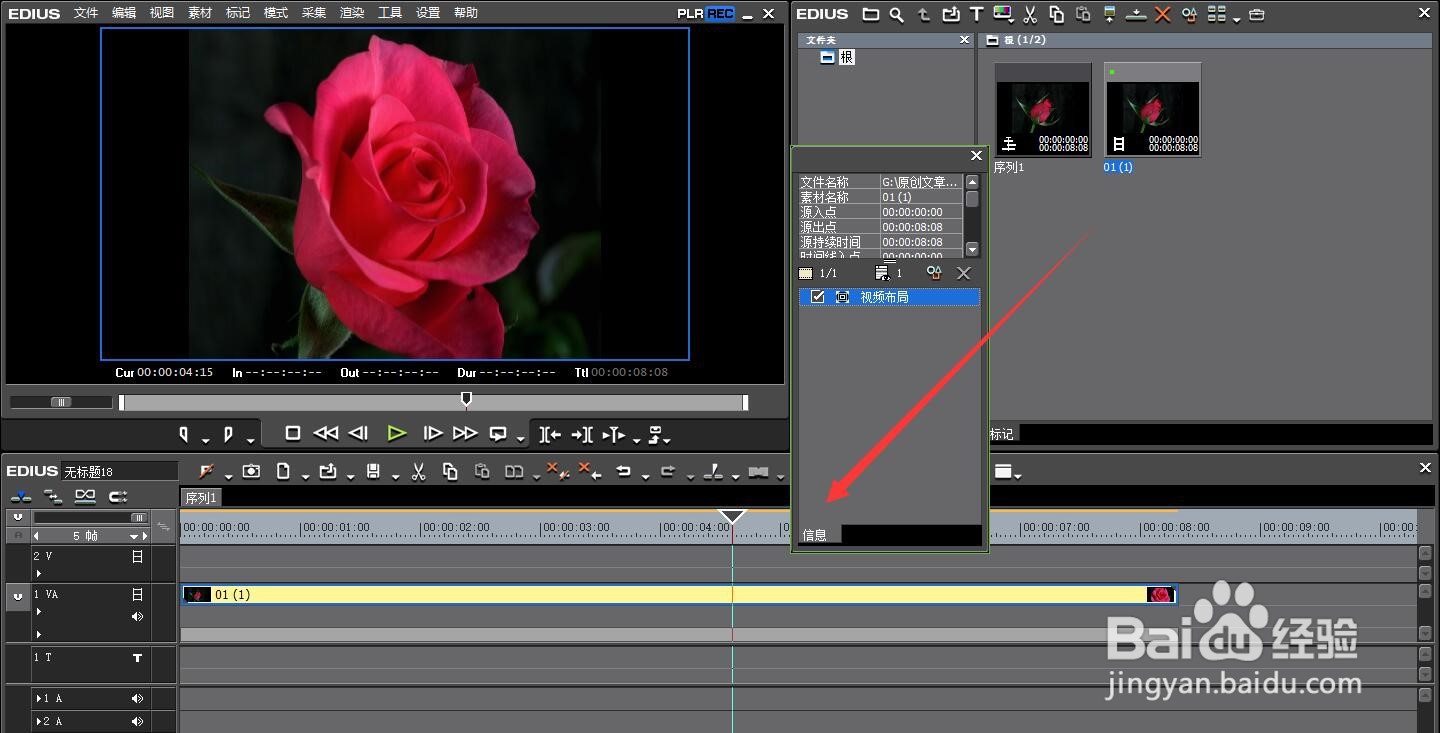The height and width of the screenshot is (733, 1440).
Task: Expand the 1 A audio track
Action: pos(39,699)
